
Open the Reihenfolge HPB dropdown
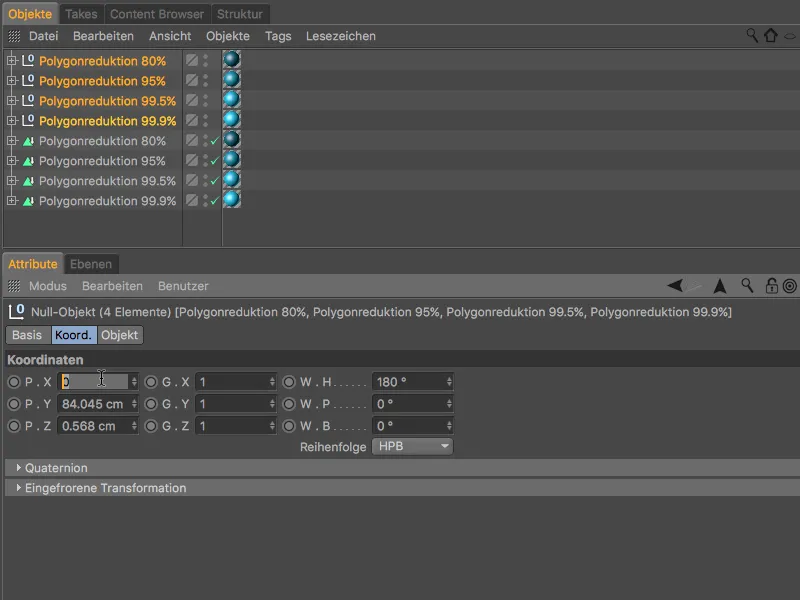[x=412, y=446]
